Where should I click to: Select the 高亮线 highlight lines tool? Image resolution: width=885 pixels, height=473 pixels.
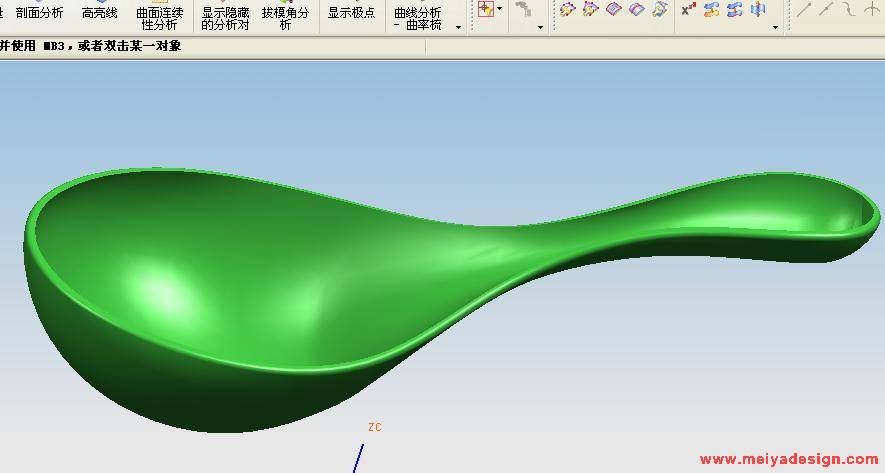click(x=99, y=13)
